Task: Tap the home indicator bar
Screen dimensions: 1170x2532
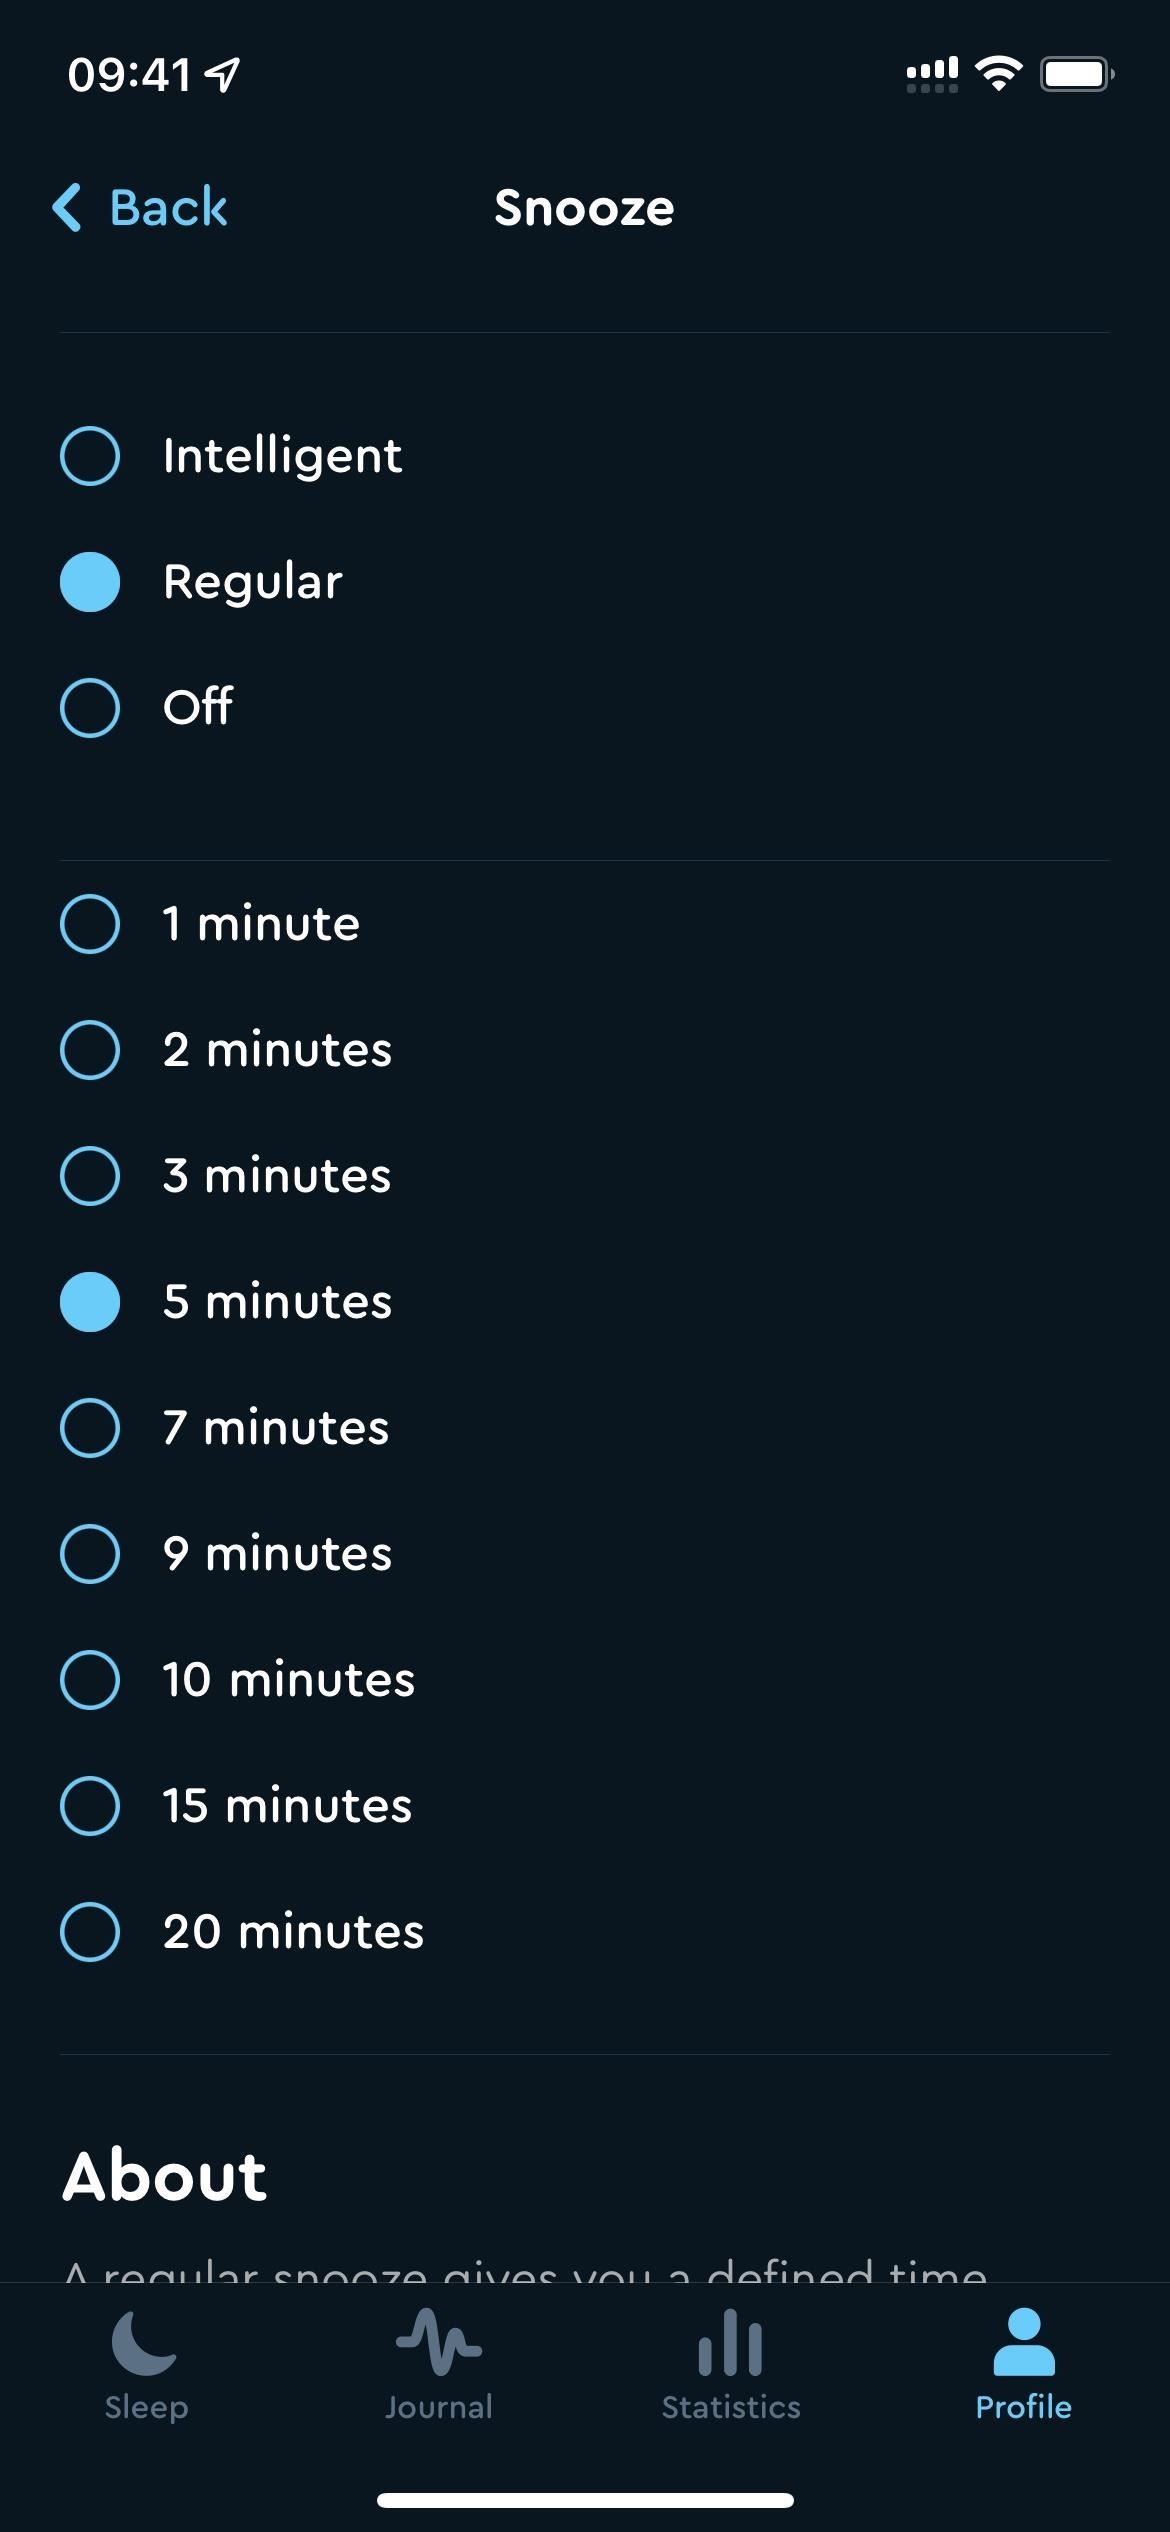Action: click(x=585, y=2501)
